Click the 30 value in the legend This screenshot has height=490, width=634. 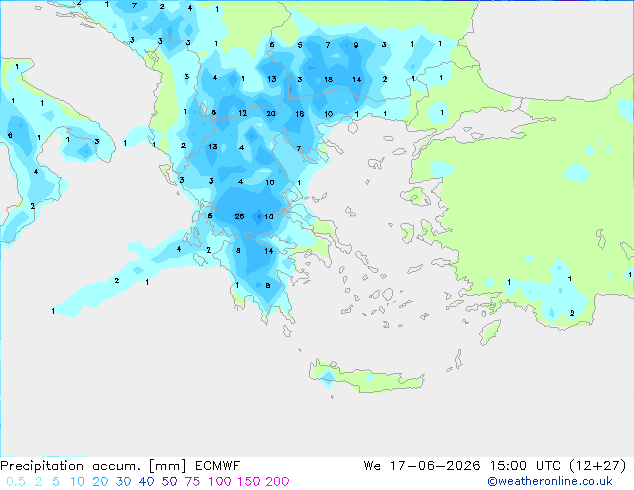click(123, 482)
